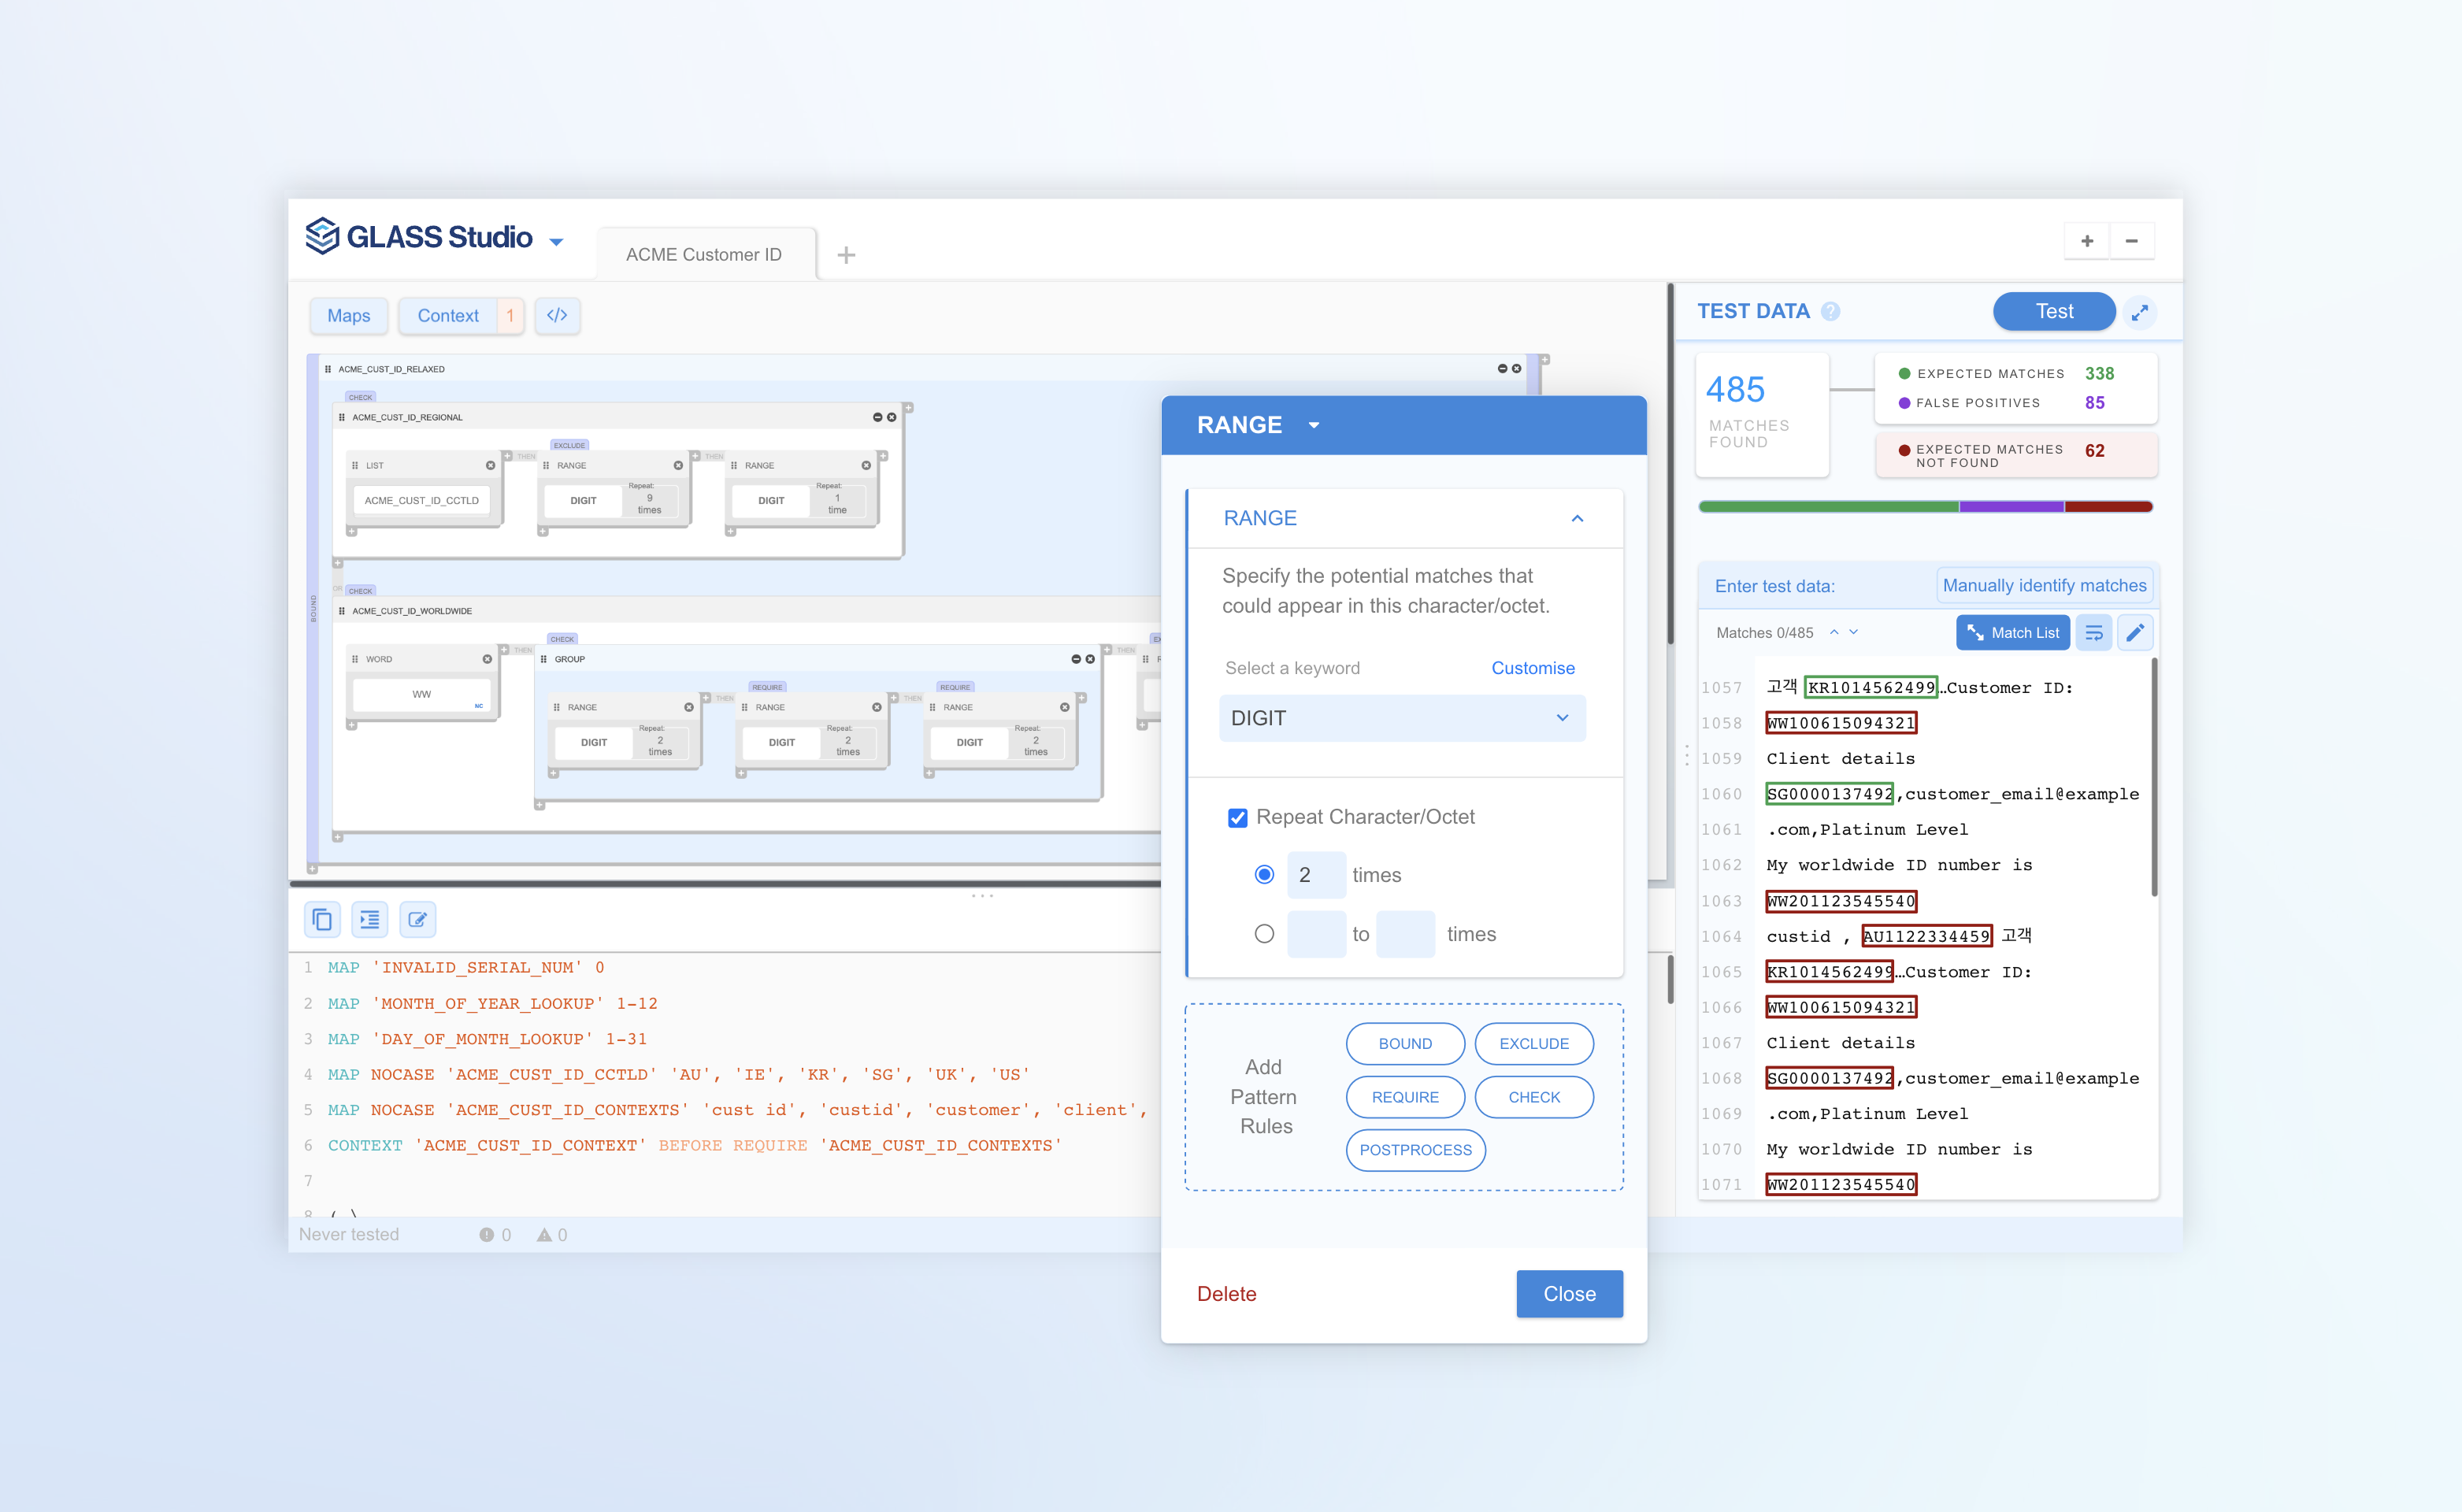Image resolution: width=2462 pixels, height=1512 pixels.
Task: Add a new tab with plus icon
Action: click(846, 255)
